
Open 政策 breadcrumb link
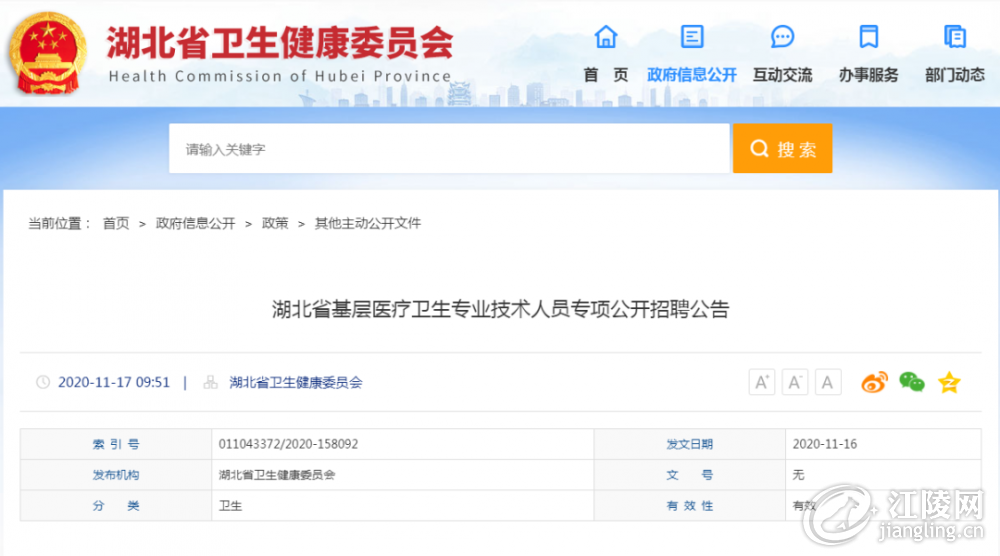coord(275,223)
